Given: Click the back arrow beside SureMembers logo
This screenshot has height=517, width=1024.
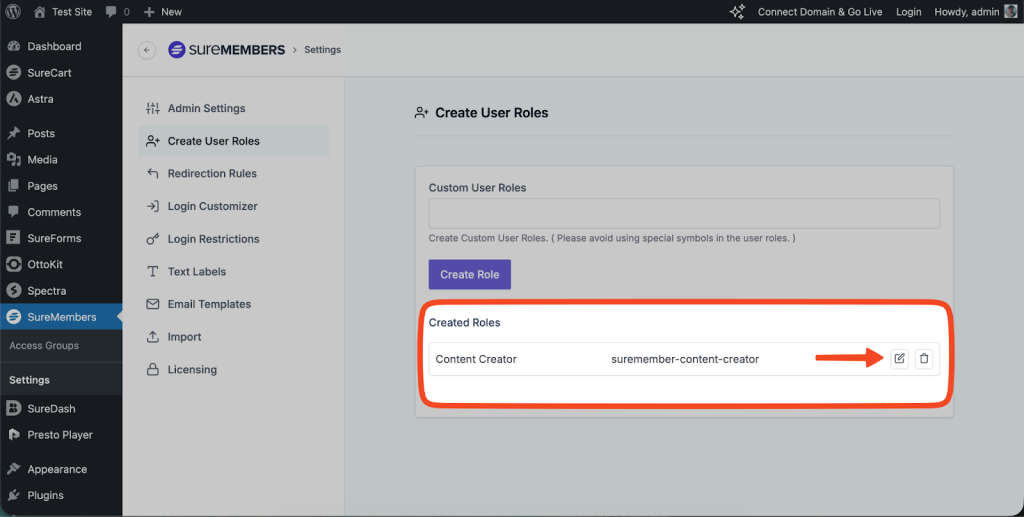Looking at the screenshot, I should click(x=147, y=50).
